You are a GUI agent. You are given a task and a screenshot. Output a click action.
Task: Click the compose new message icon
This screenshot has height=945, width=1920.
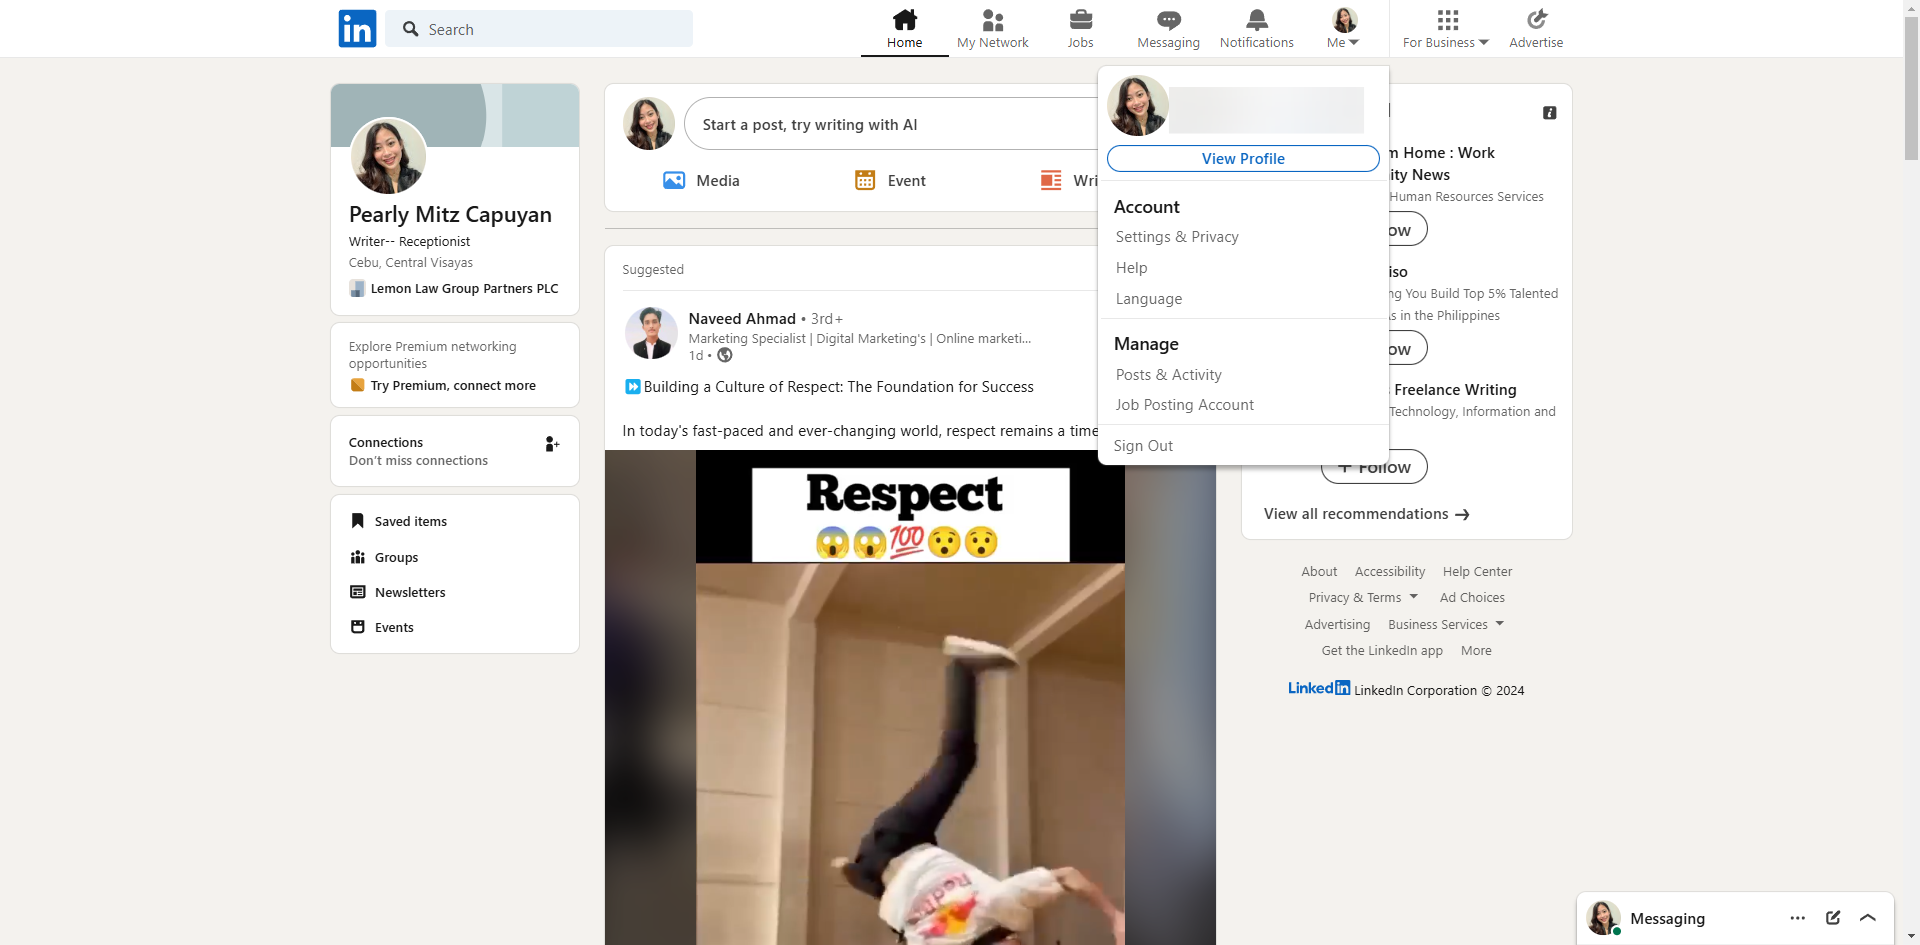point(1833,918)
